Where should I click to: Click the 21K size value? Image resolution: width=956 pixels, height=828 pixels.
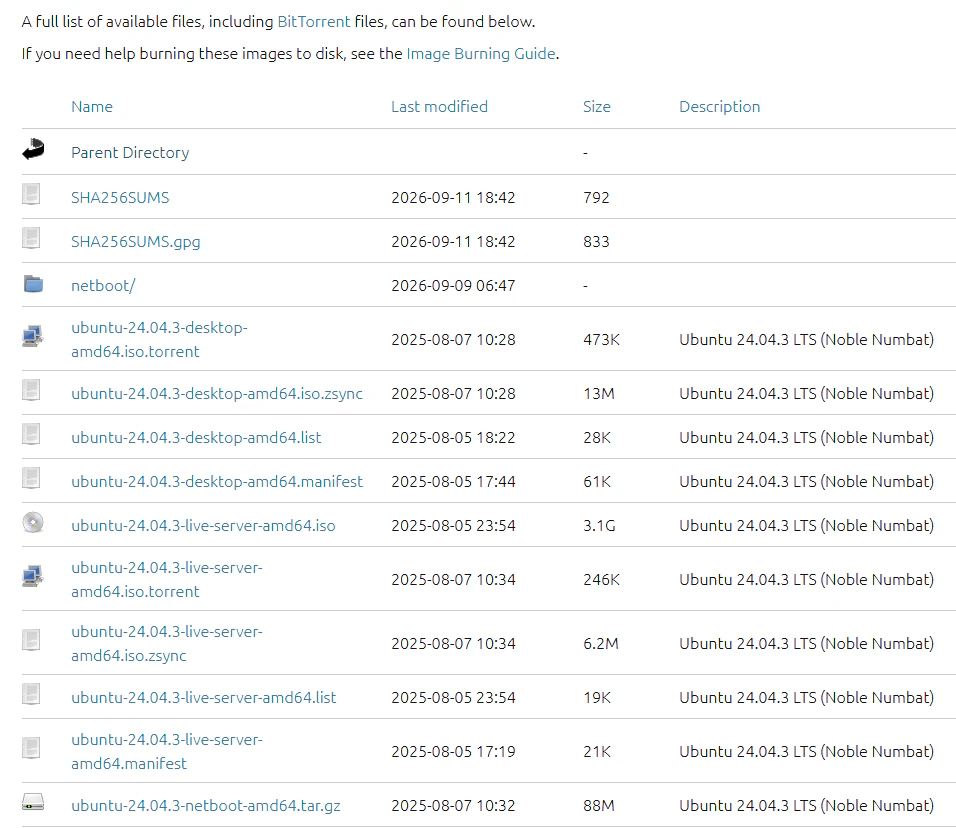596,751
